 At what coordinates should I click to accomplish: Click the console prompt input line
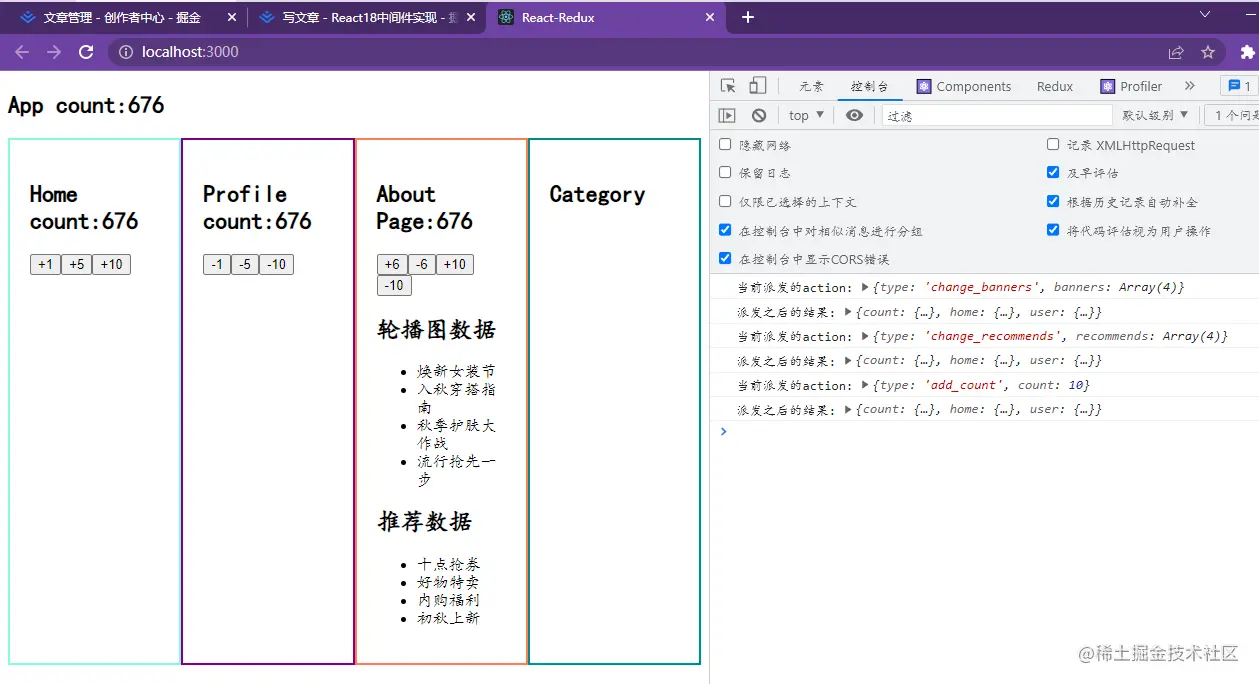(x=990, y=431)
